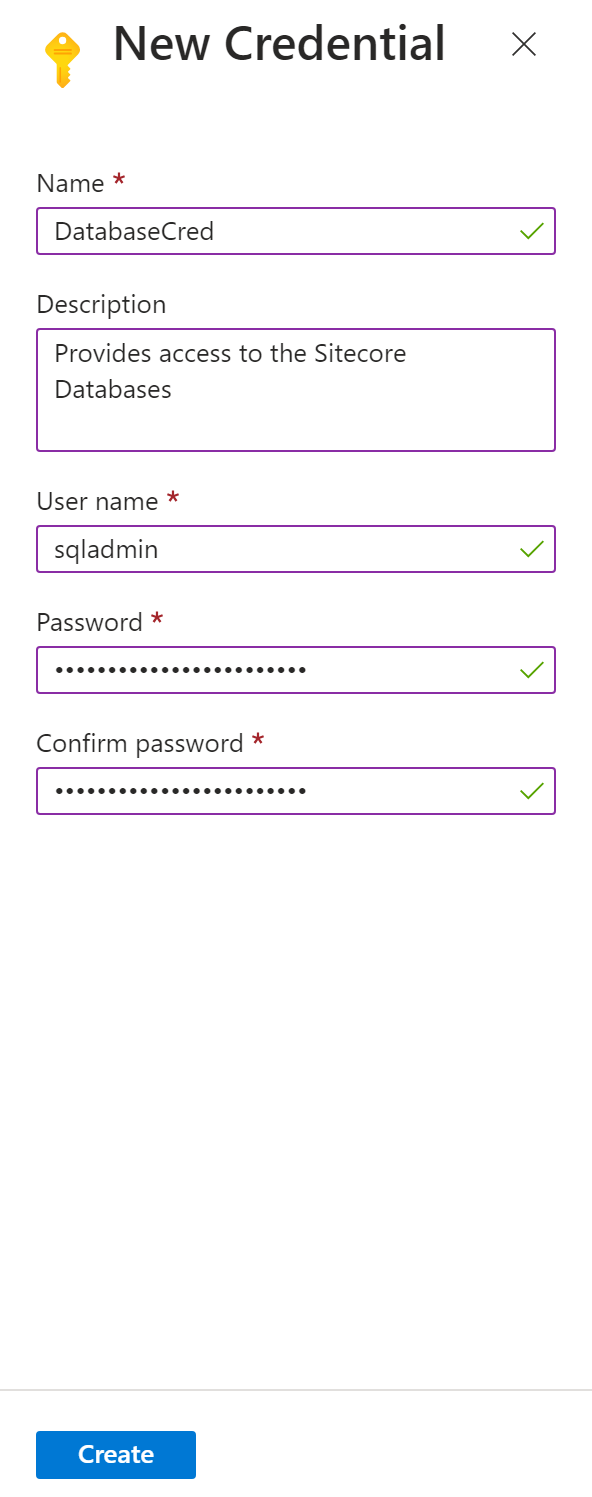Click the Create button
The image size is (592, 1497).
pyautogui.click(x=116, y=1454)
